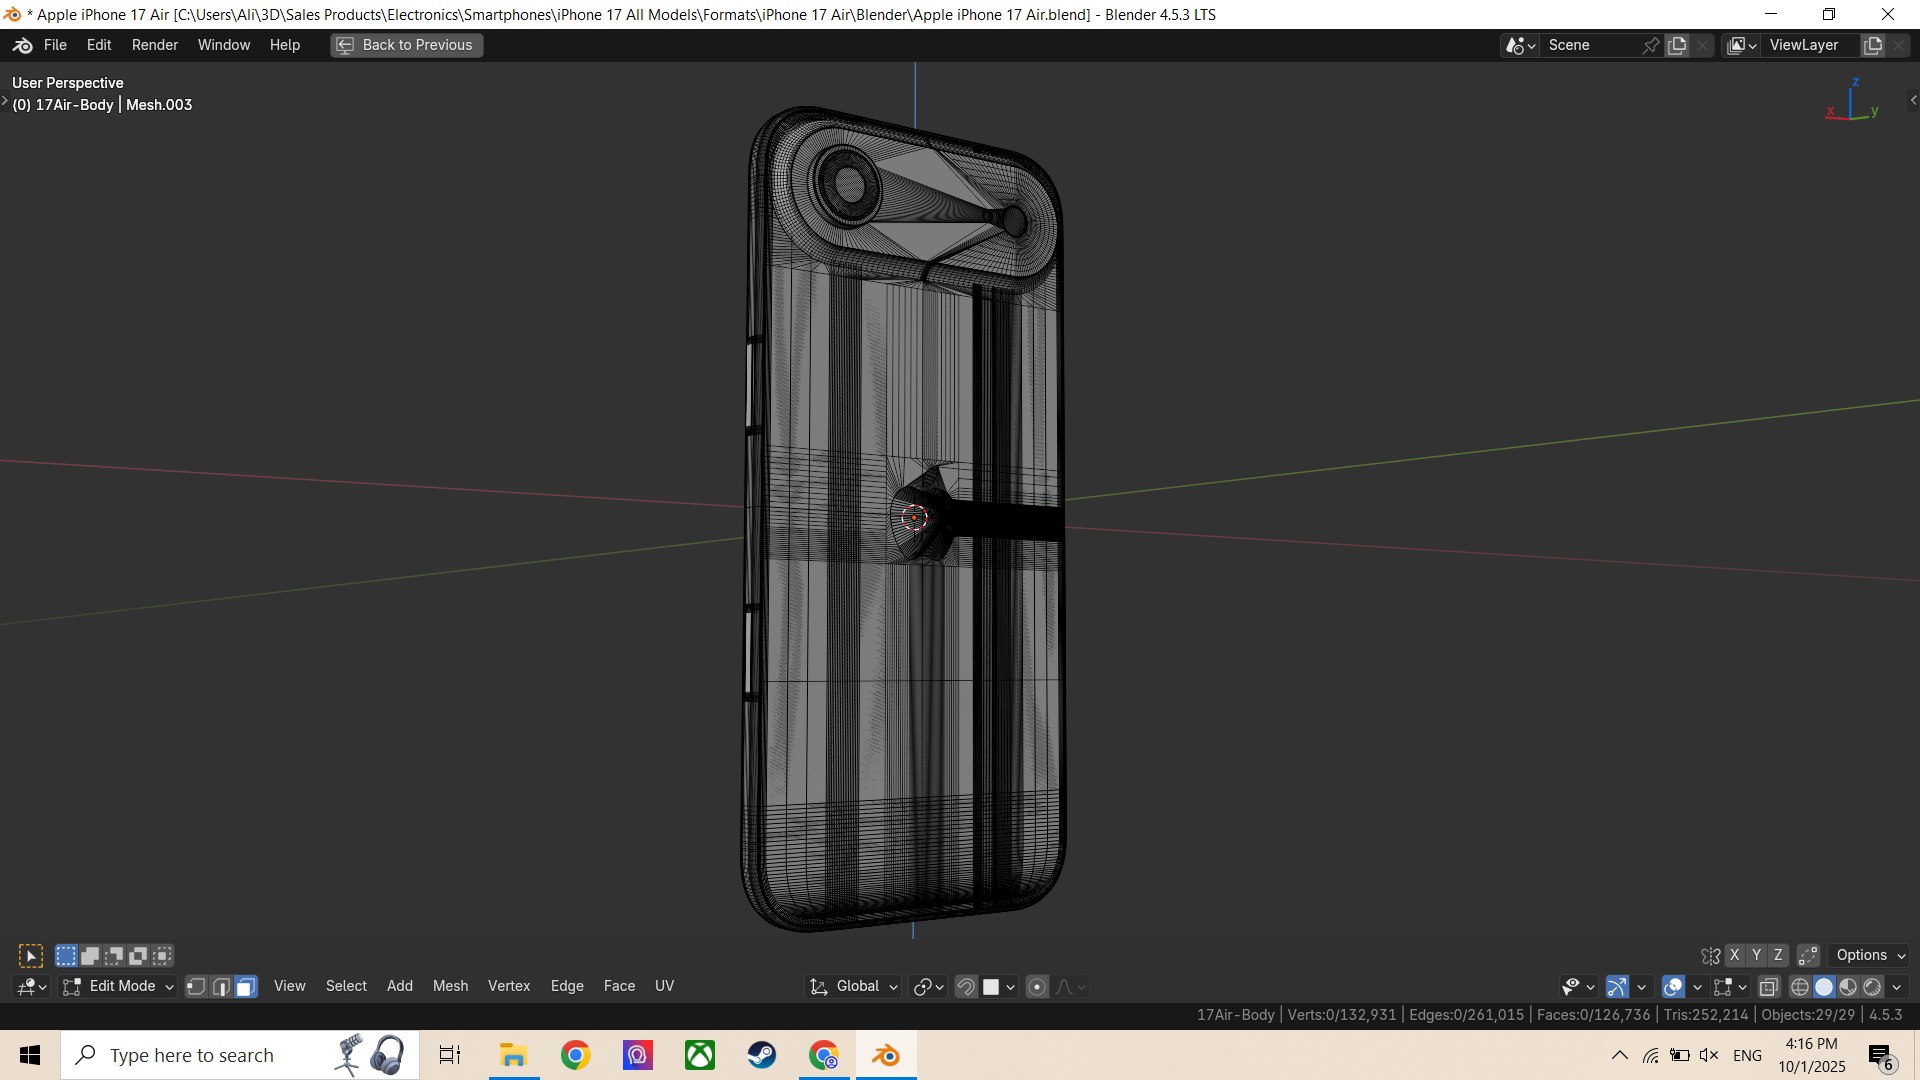Open the Edit menu in top bar
This screenshot has height=1080, width=1920.
99,45
